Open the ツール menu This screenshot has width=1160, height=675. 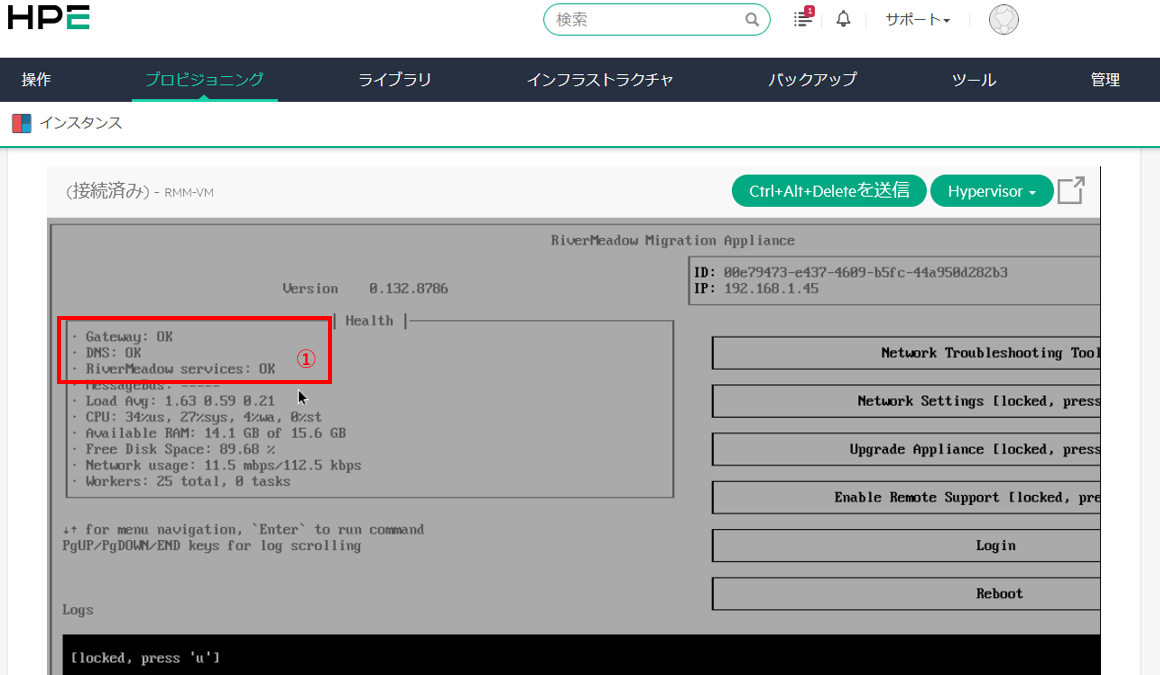point(974,79)
